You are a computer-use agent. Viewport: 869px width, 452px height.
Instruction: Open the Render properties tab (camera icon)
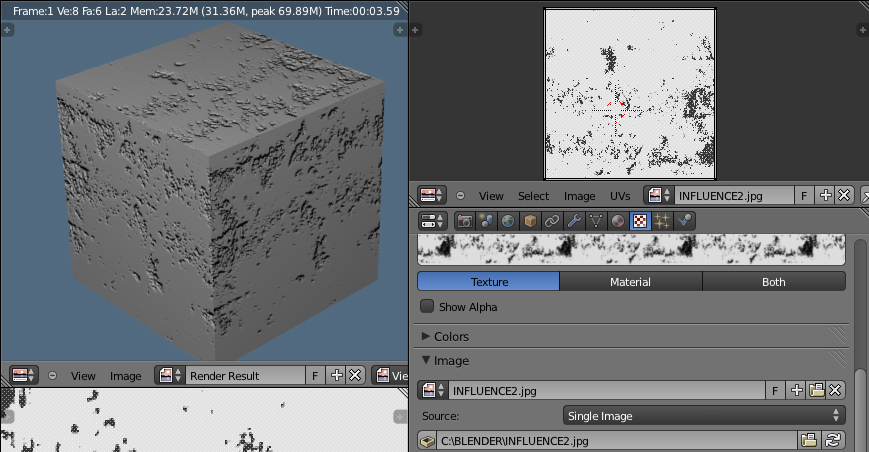464,221
